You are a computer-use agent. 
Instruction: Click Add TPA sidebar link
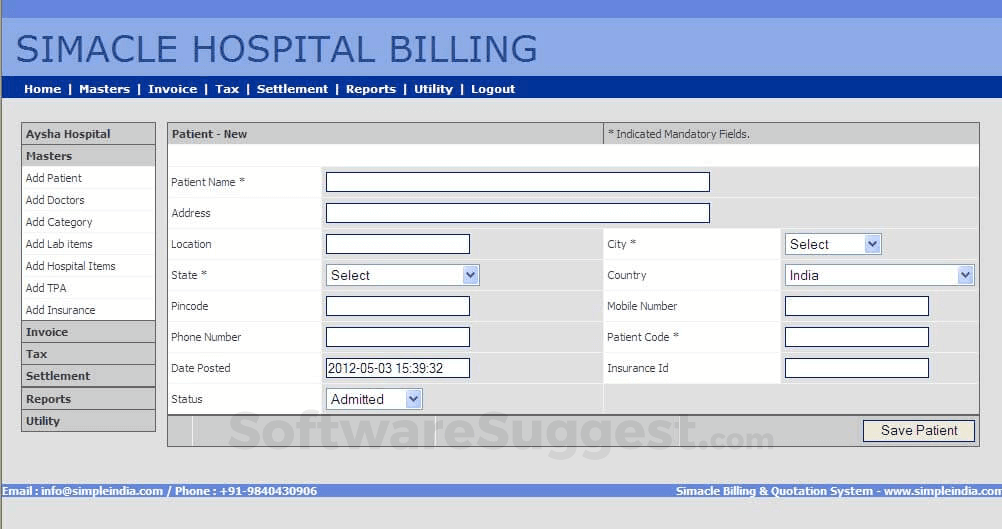[46, 288]
